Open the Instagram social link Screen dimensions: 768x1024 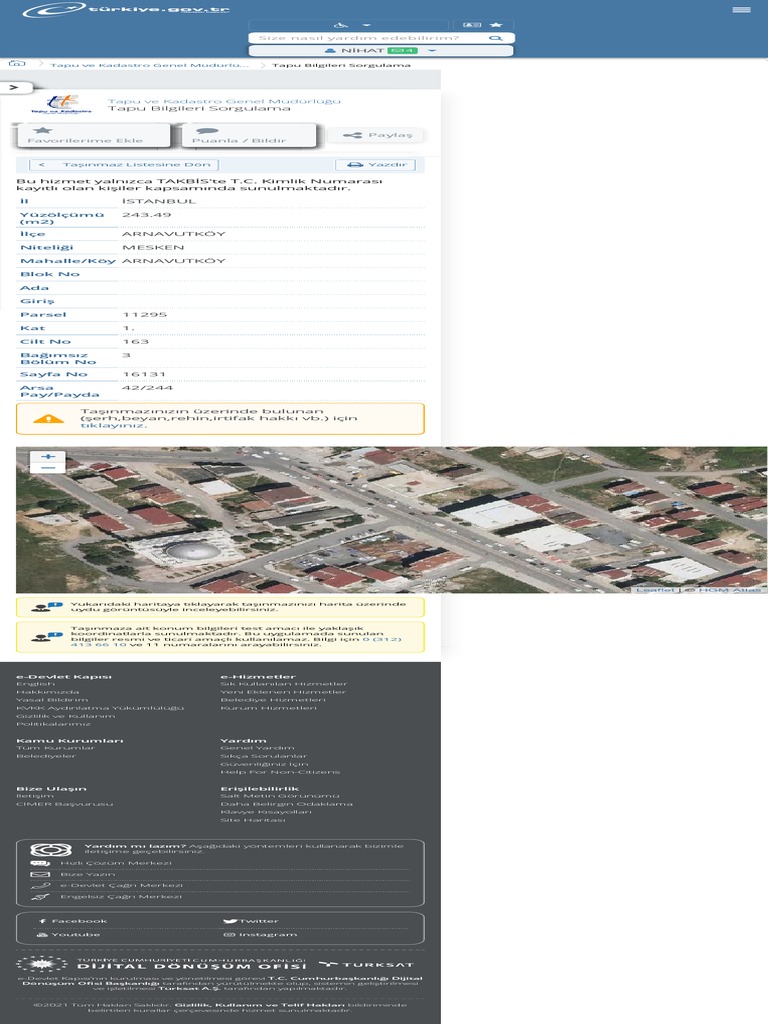click(260, 935)
